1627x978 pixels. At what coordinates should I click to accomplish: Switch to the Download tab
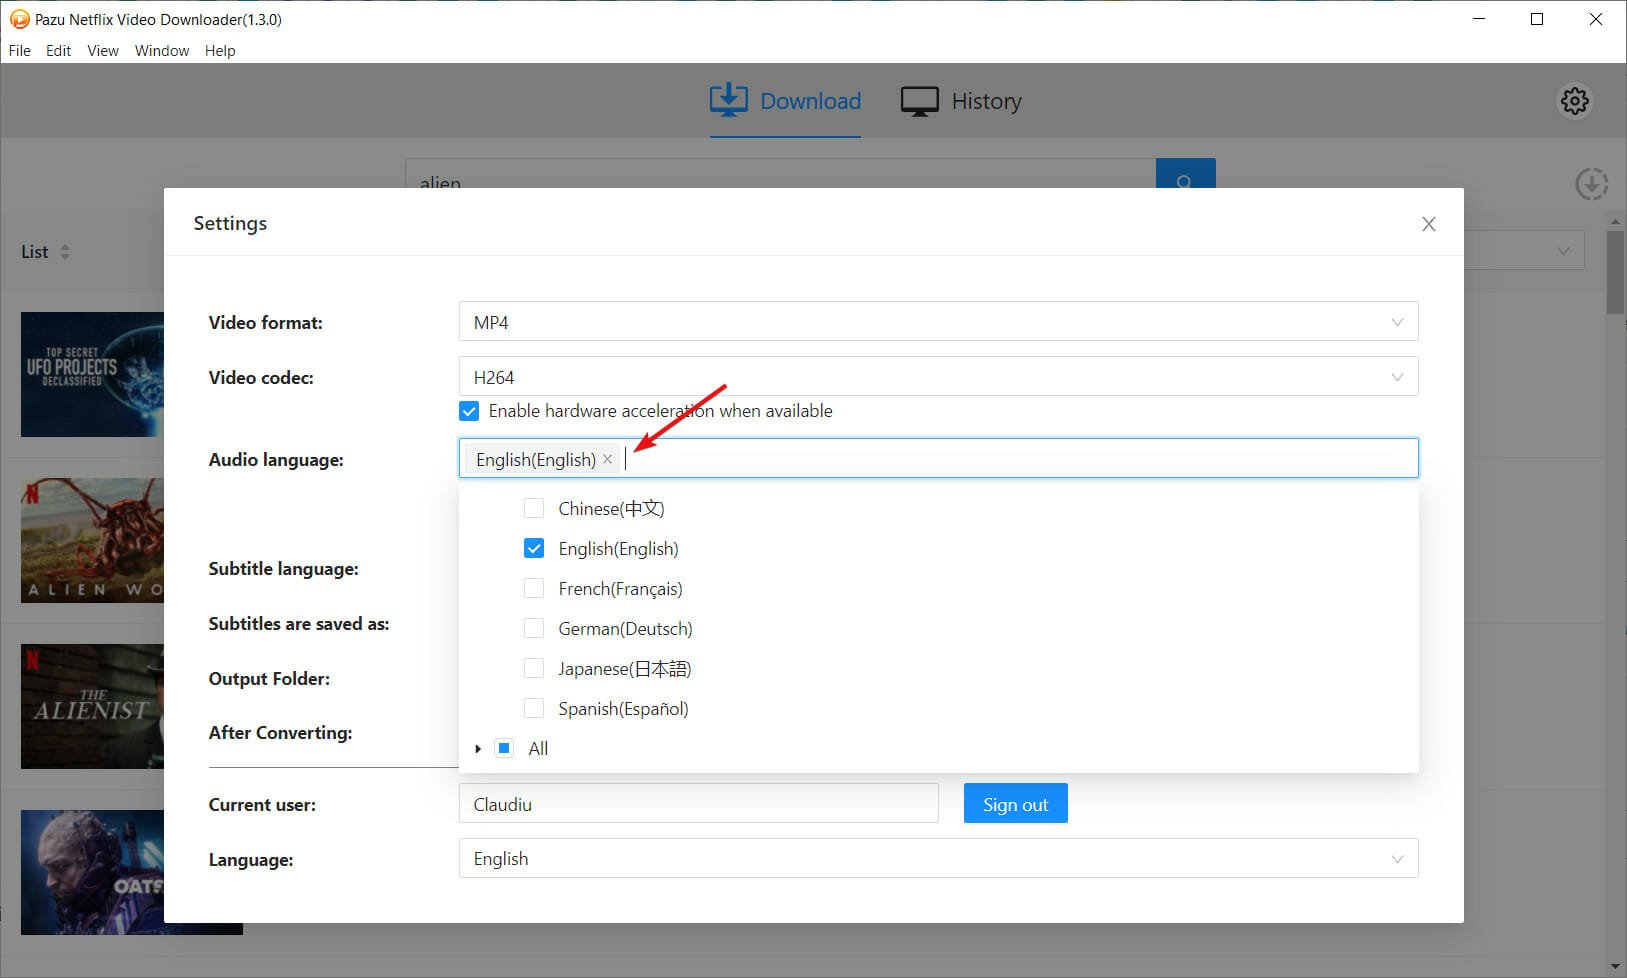click(785, 101)
